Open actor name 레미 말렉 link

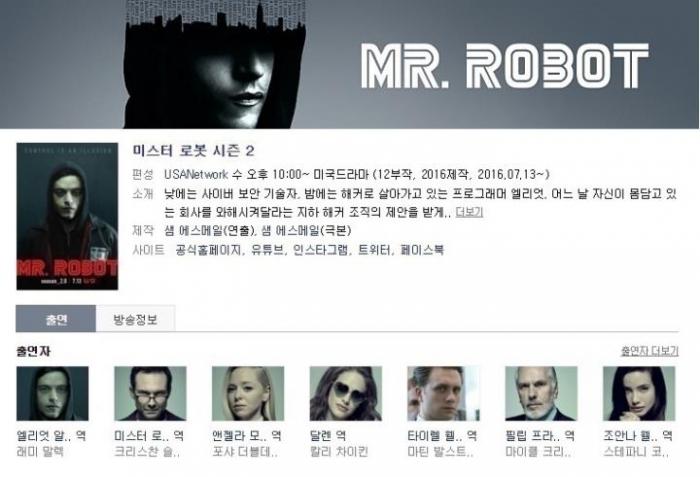pos(40,452)
